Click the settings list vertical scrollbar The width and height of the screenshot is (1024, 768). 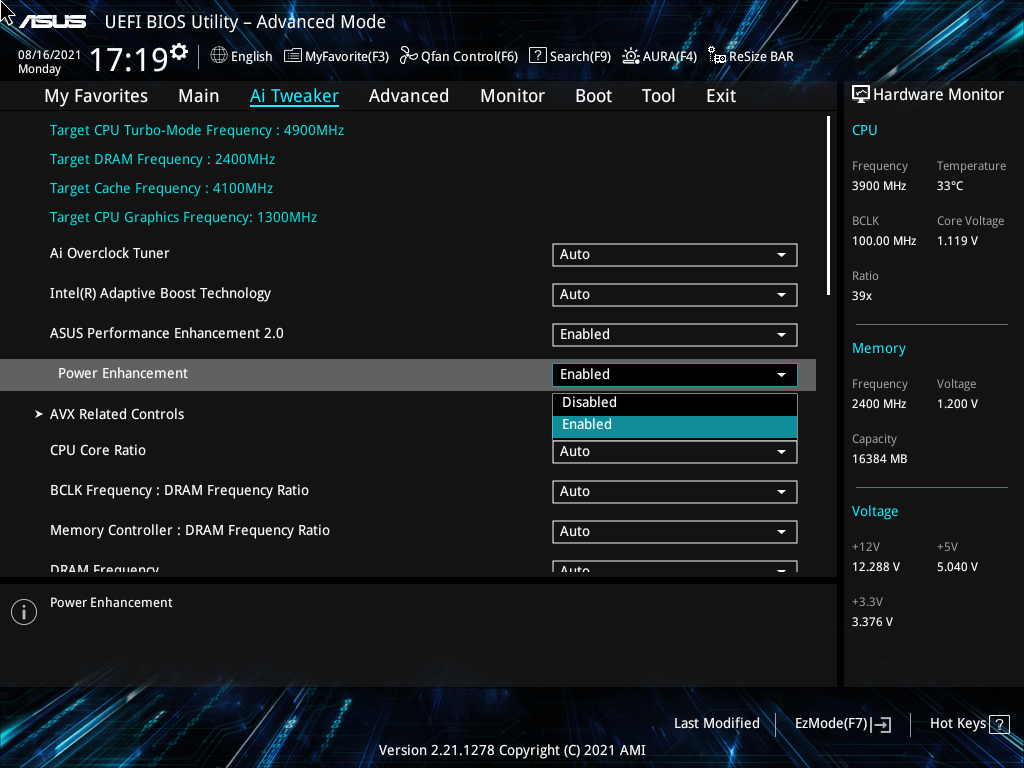click(x=828, y=206)
